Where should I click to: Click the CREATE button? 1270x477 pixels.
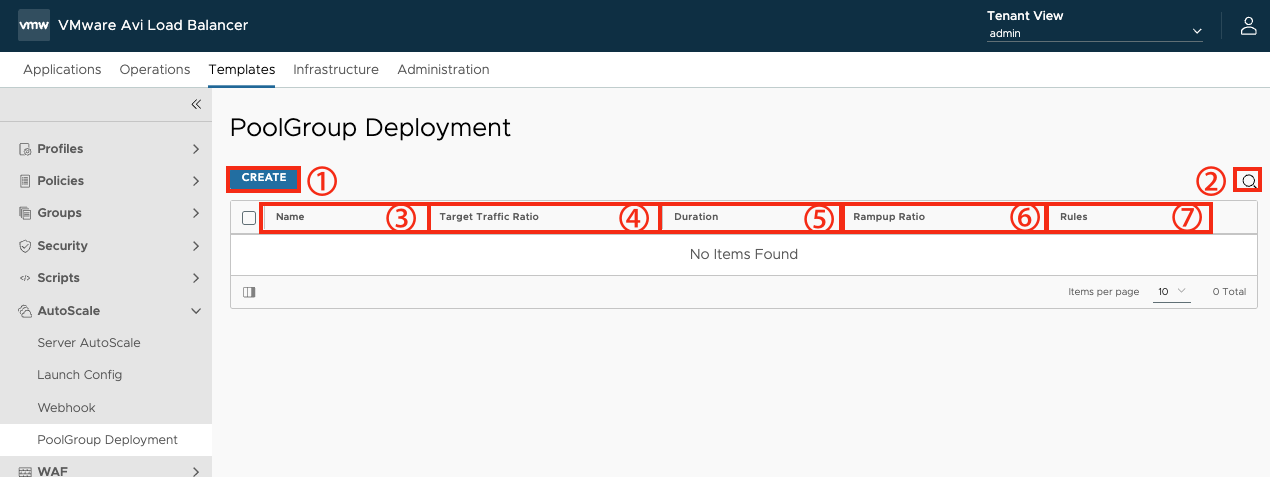264,178
